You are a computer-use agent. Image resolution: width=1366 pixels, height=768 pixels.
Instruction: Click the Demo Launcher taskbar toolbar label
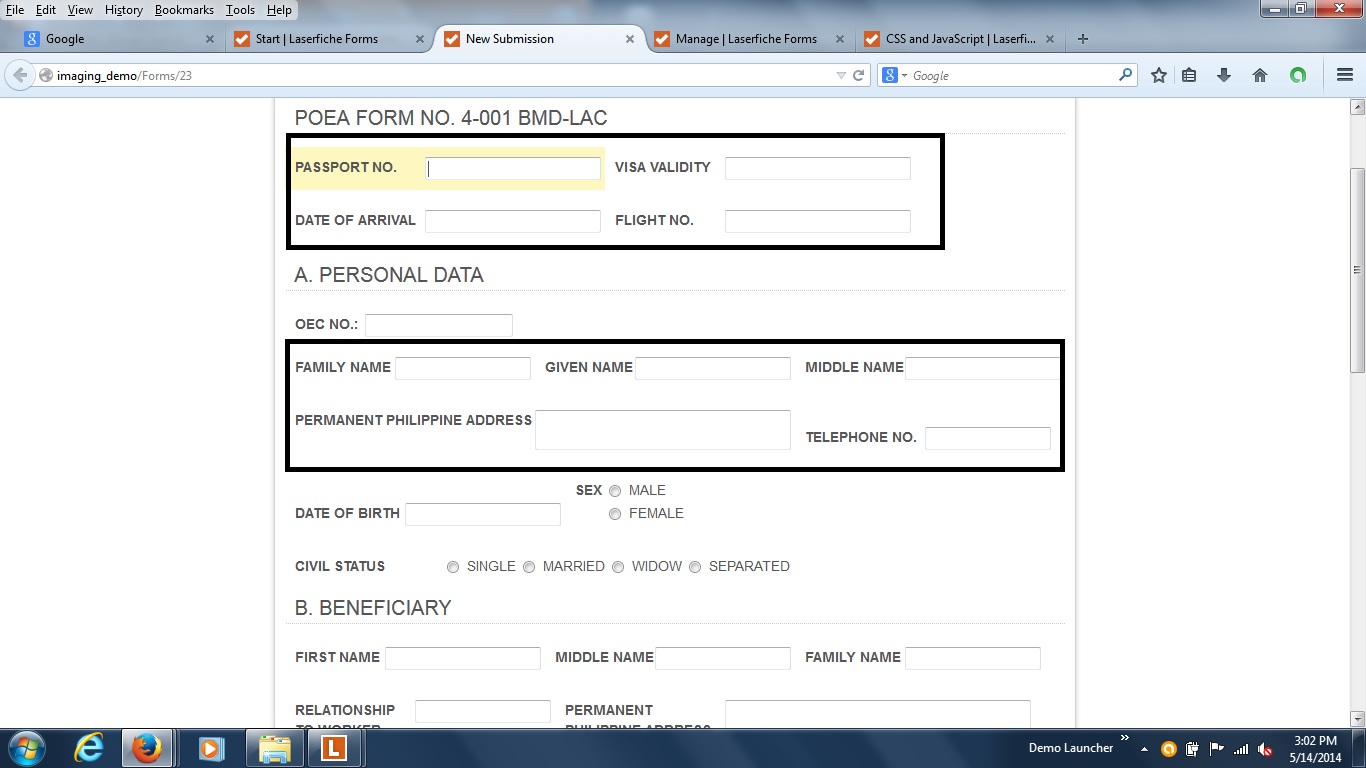click(1071, 748)
